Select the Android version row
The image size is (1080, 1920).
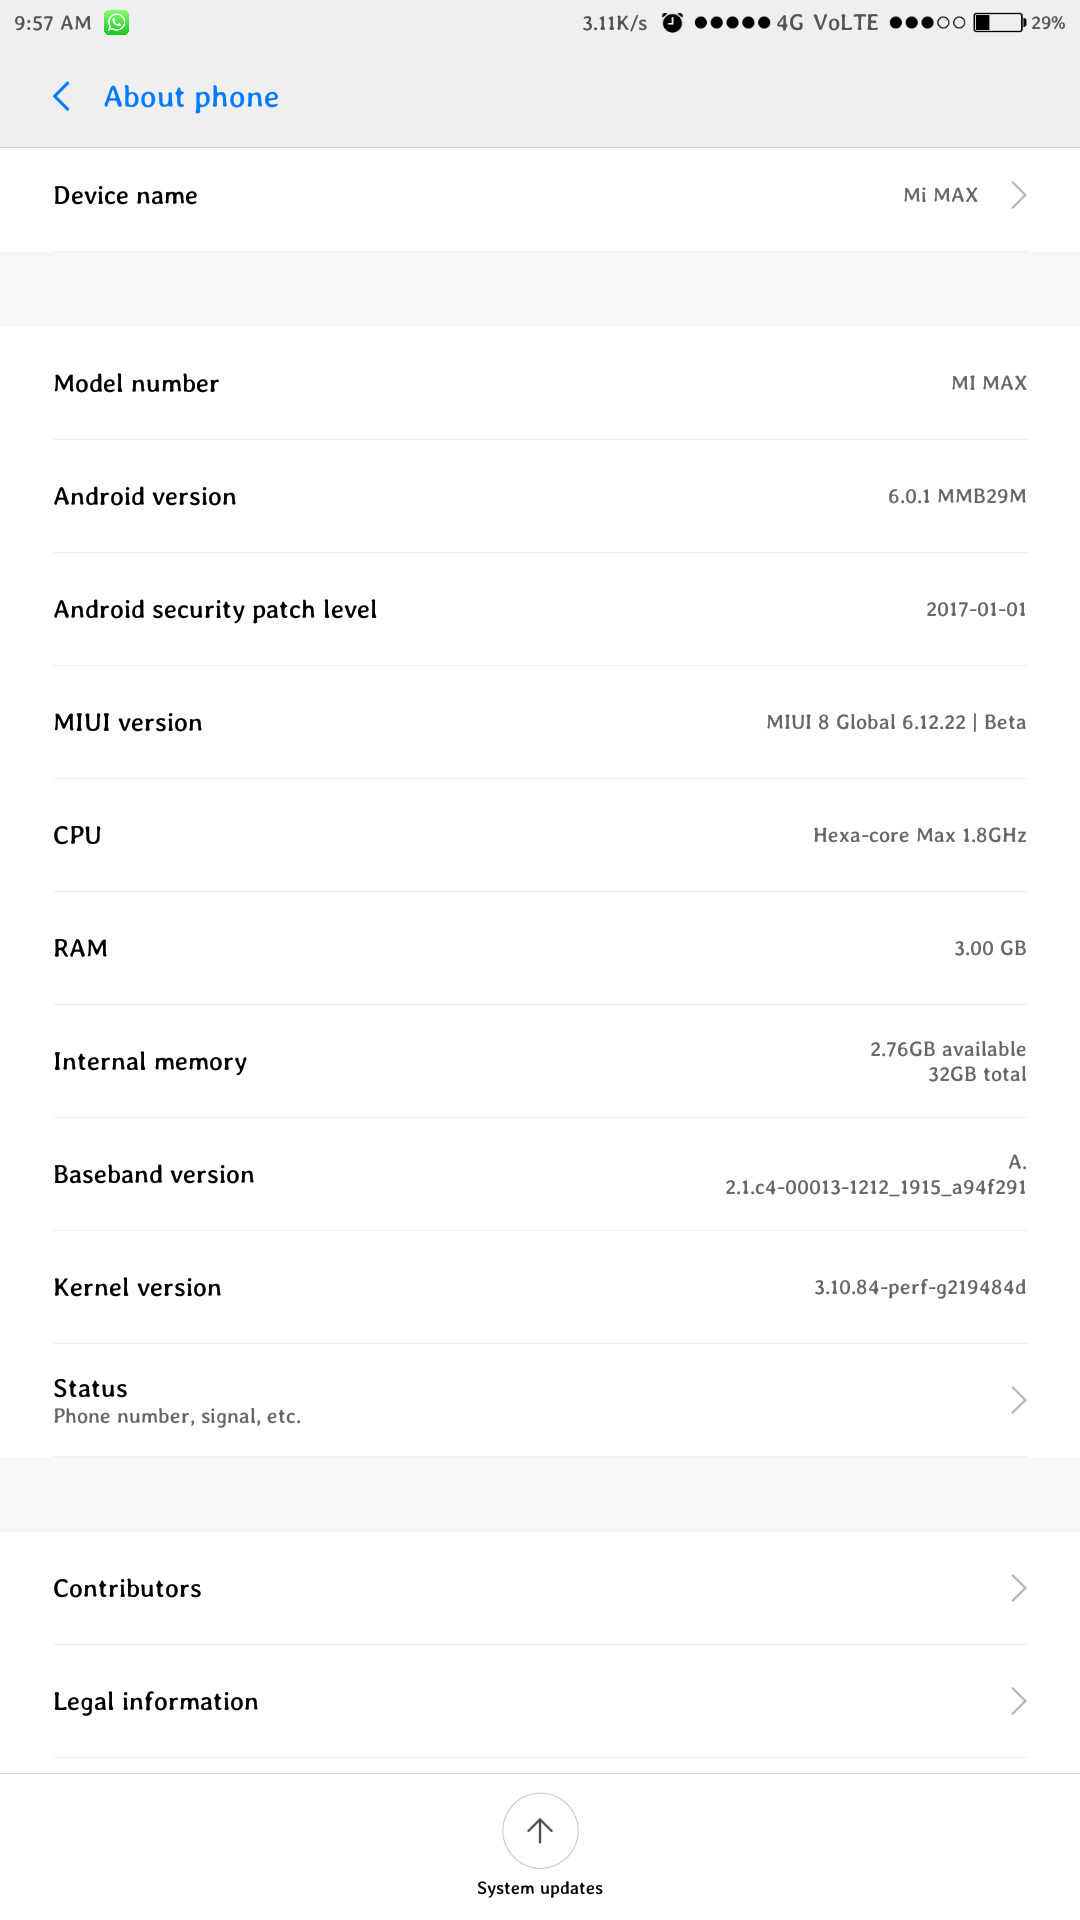pyautogui.click(x=540, y=496)
